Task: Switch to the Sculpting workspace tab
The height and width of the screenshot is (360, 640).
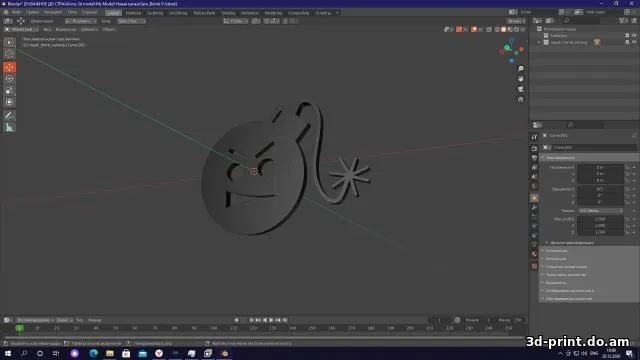Action: (155, 13)
